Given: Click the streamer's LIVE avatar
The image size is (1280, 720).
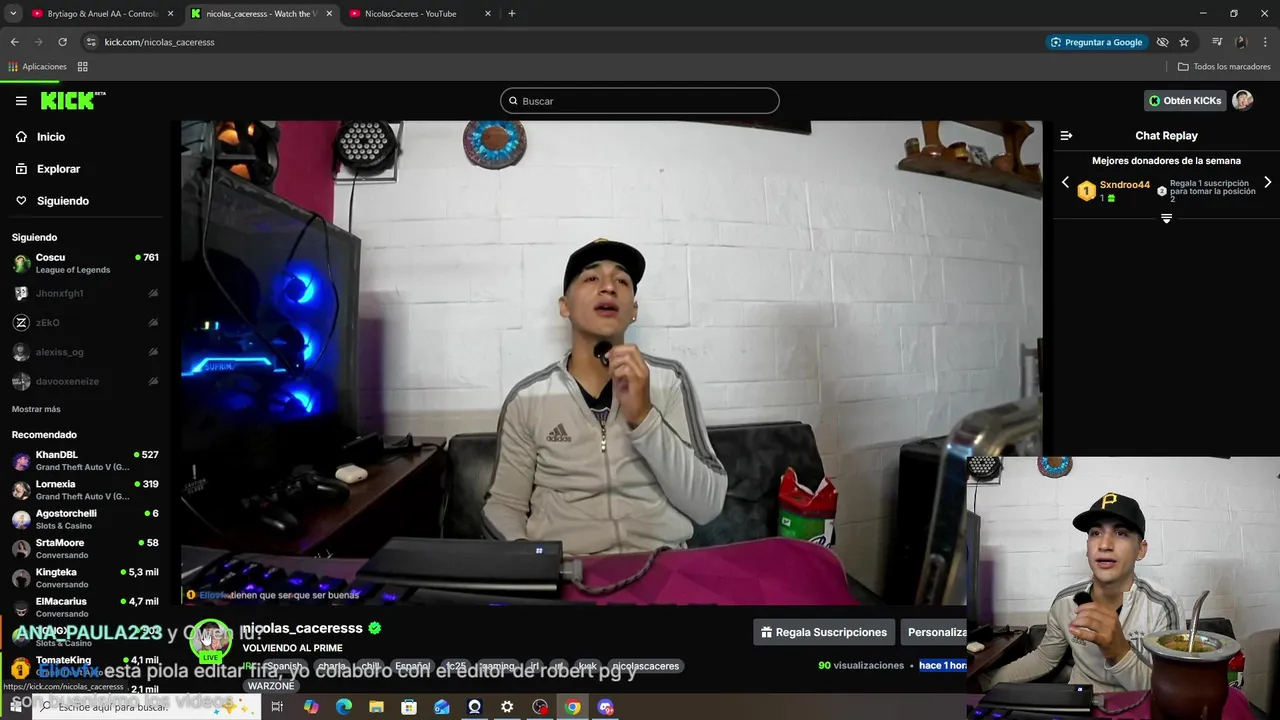Looking at the screenshot, I should pyautogui.click(x=210, y=641).
